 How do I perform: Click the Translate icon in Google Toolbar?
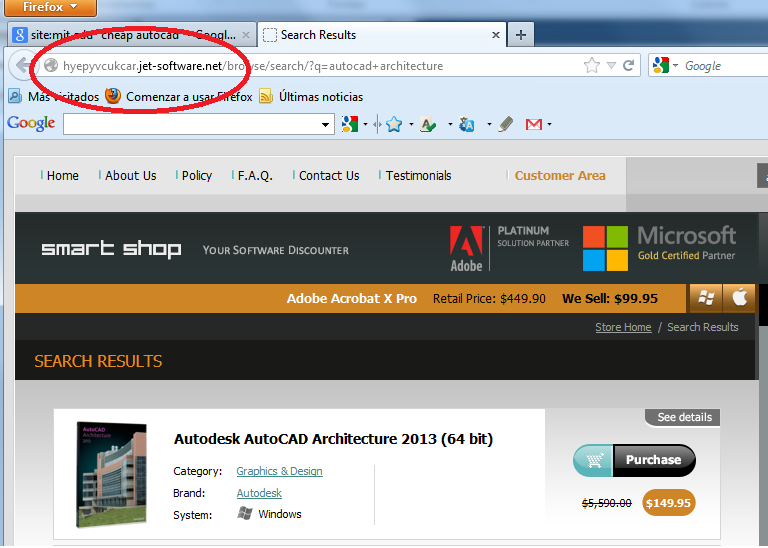(x=467, y=124)
